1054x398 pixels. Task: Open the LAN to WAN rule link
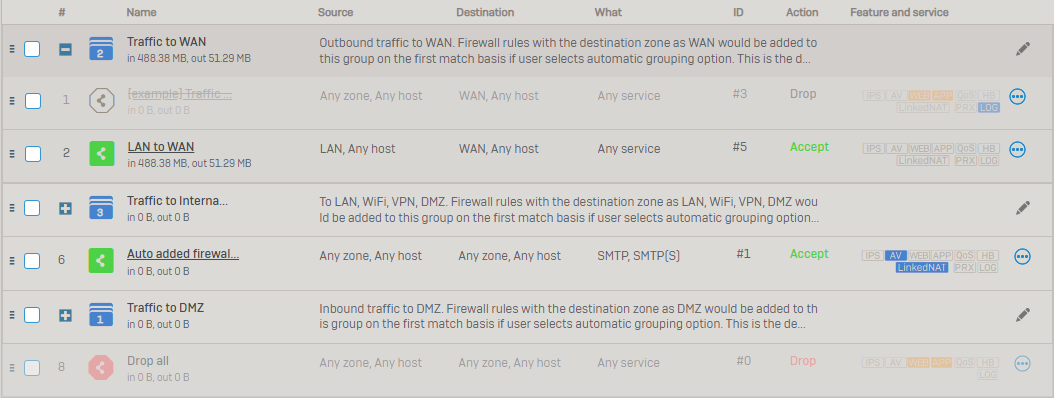[x=161, y=147]
